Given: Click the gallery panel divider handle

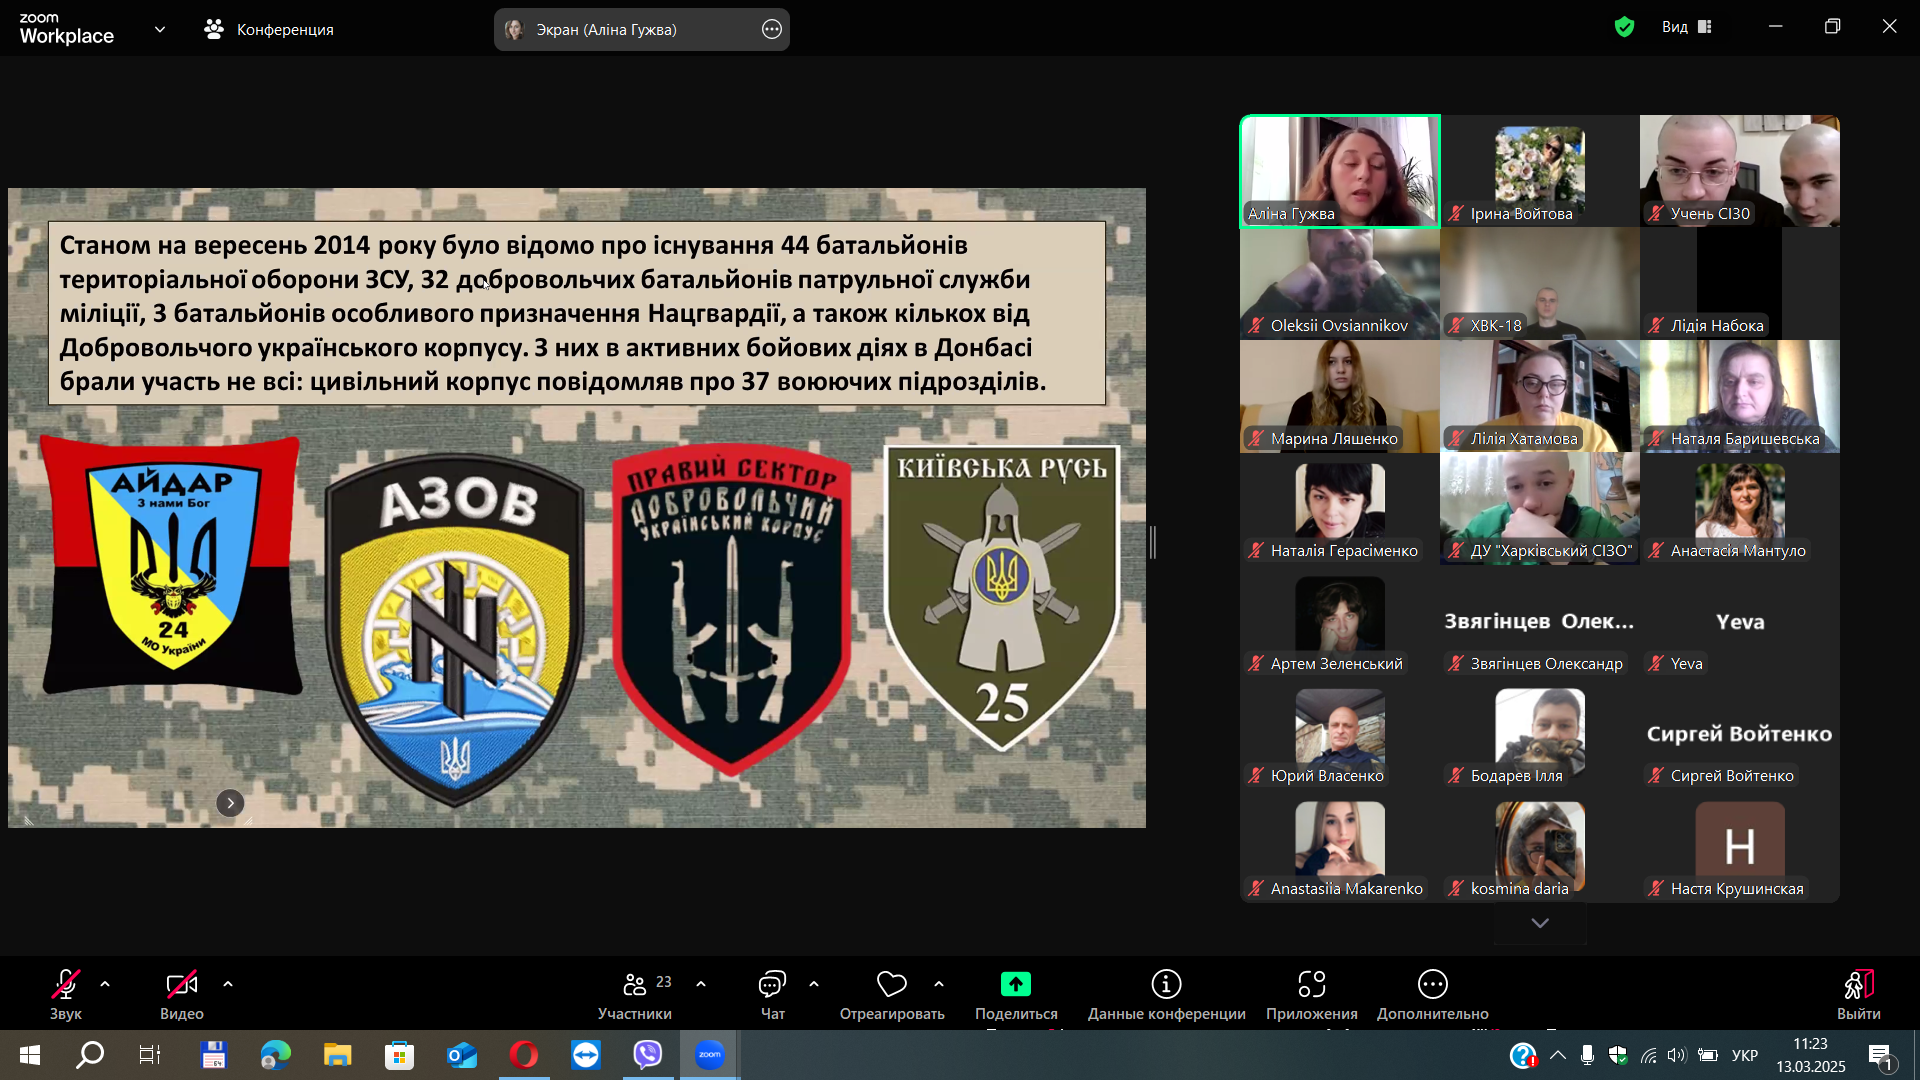Looking at the screenshot, I should tap(1153, 542).
